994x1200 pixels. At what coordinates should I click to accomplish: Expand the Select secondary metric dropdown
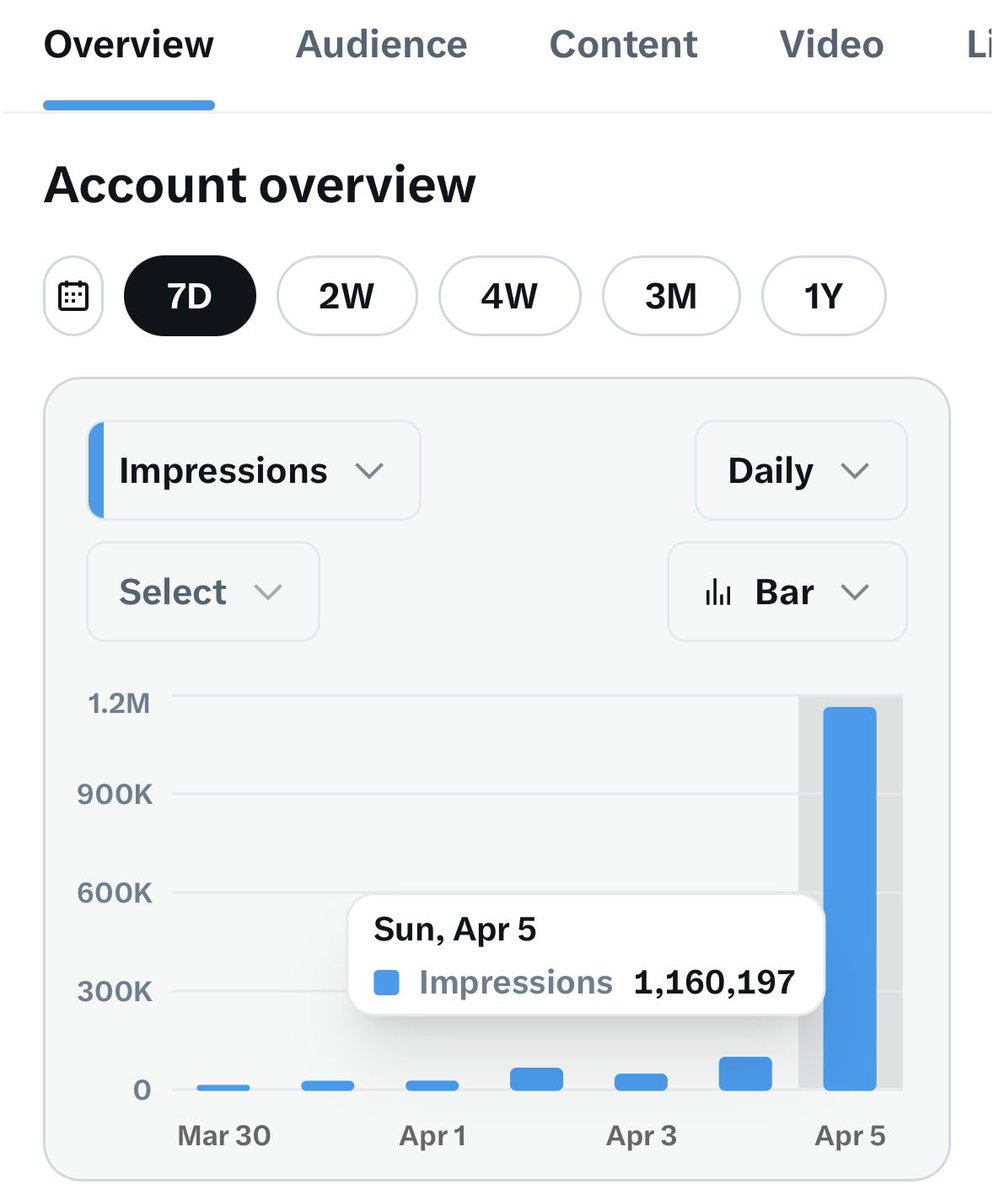(x=203, y=592)
